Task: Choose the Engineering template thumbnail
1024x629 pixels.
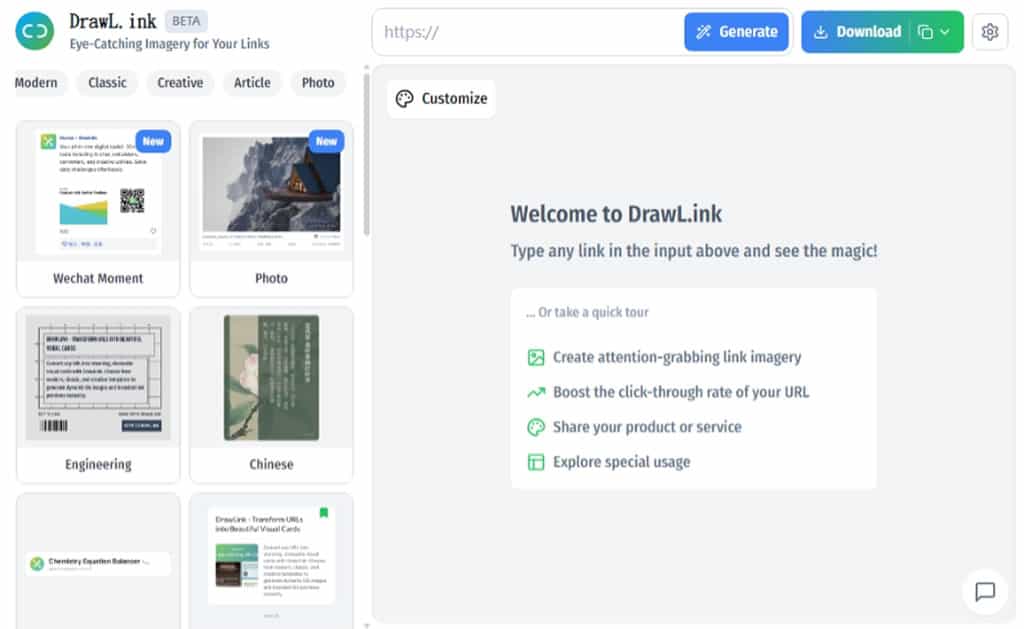Action: pyautogui.click(x=98, y=377)
